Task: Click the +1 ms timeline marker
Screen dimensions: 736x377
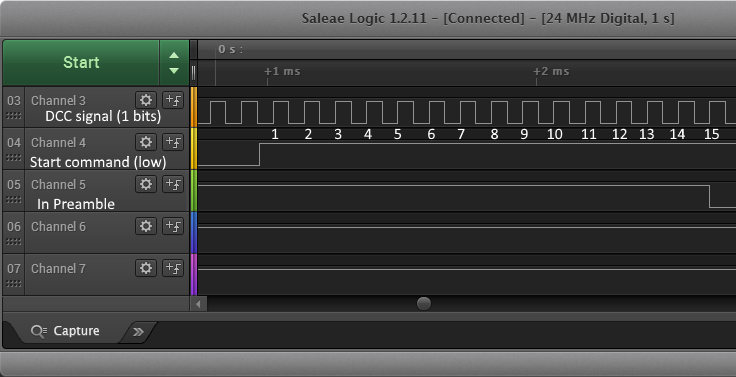Action: (x=282, y=71)
